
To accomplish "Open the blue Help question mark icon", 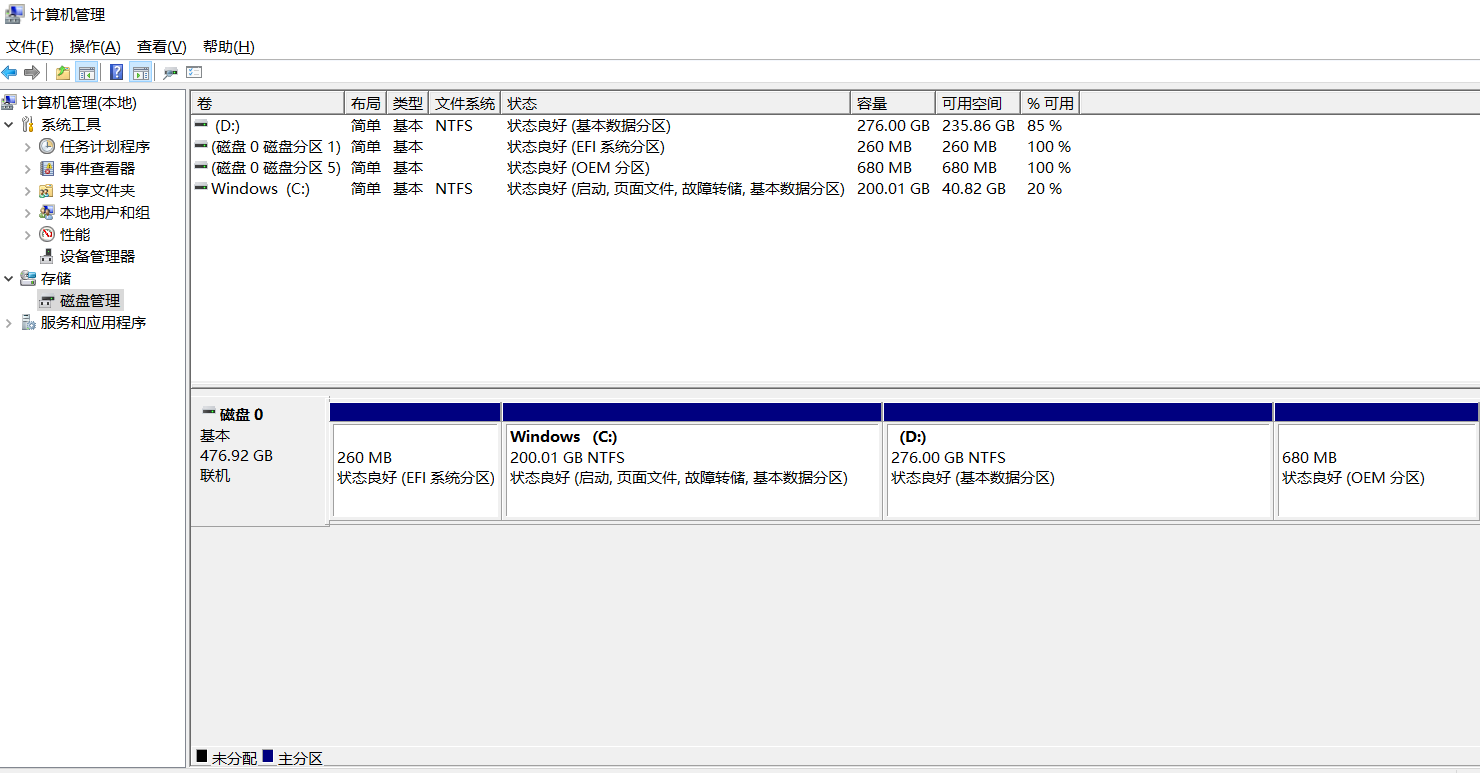I will 117,72.
